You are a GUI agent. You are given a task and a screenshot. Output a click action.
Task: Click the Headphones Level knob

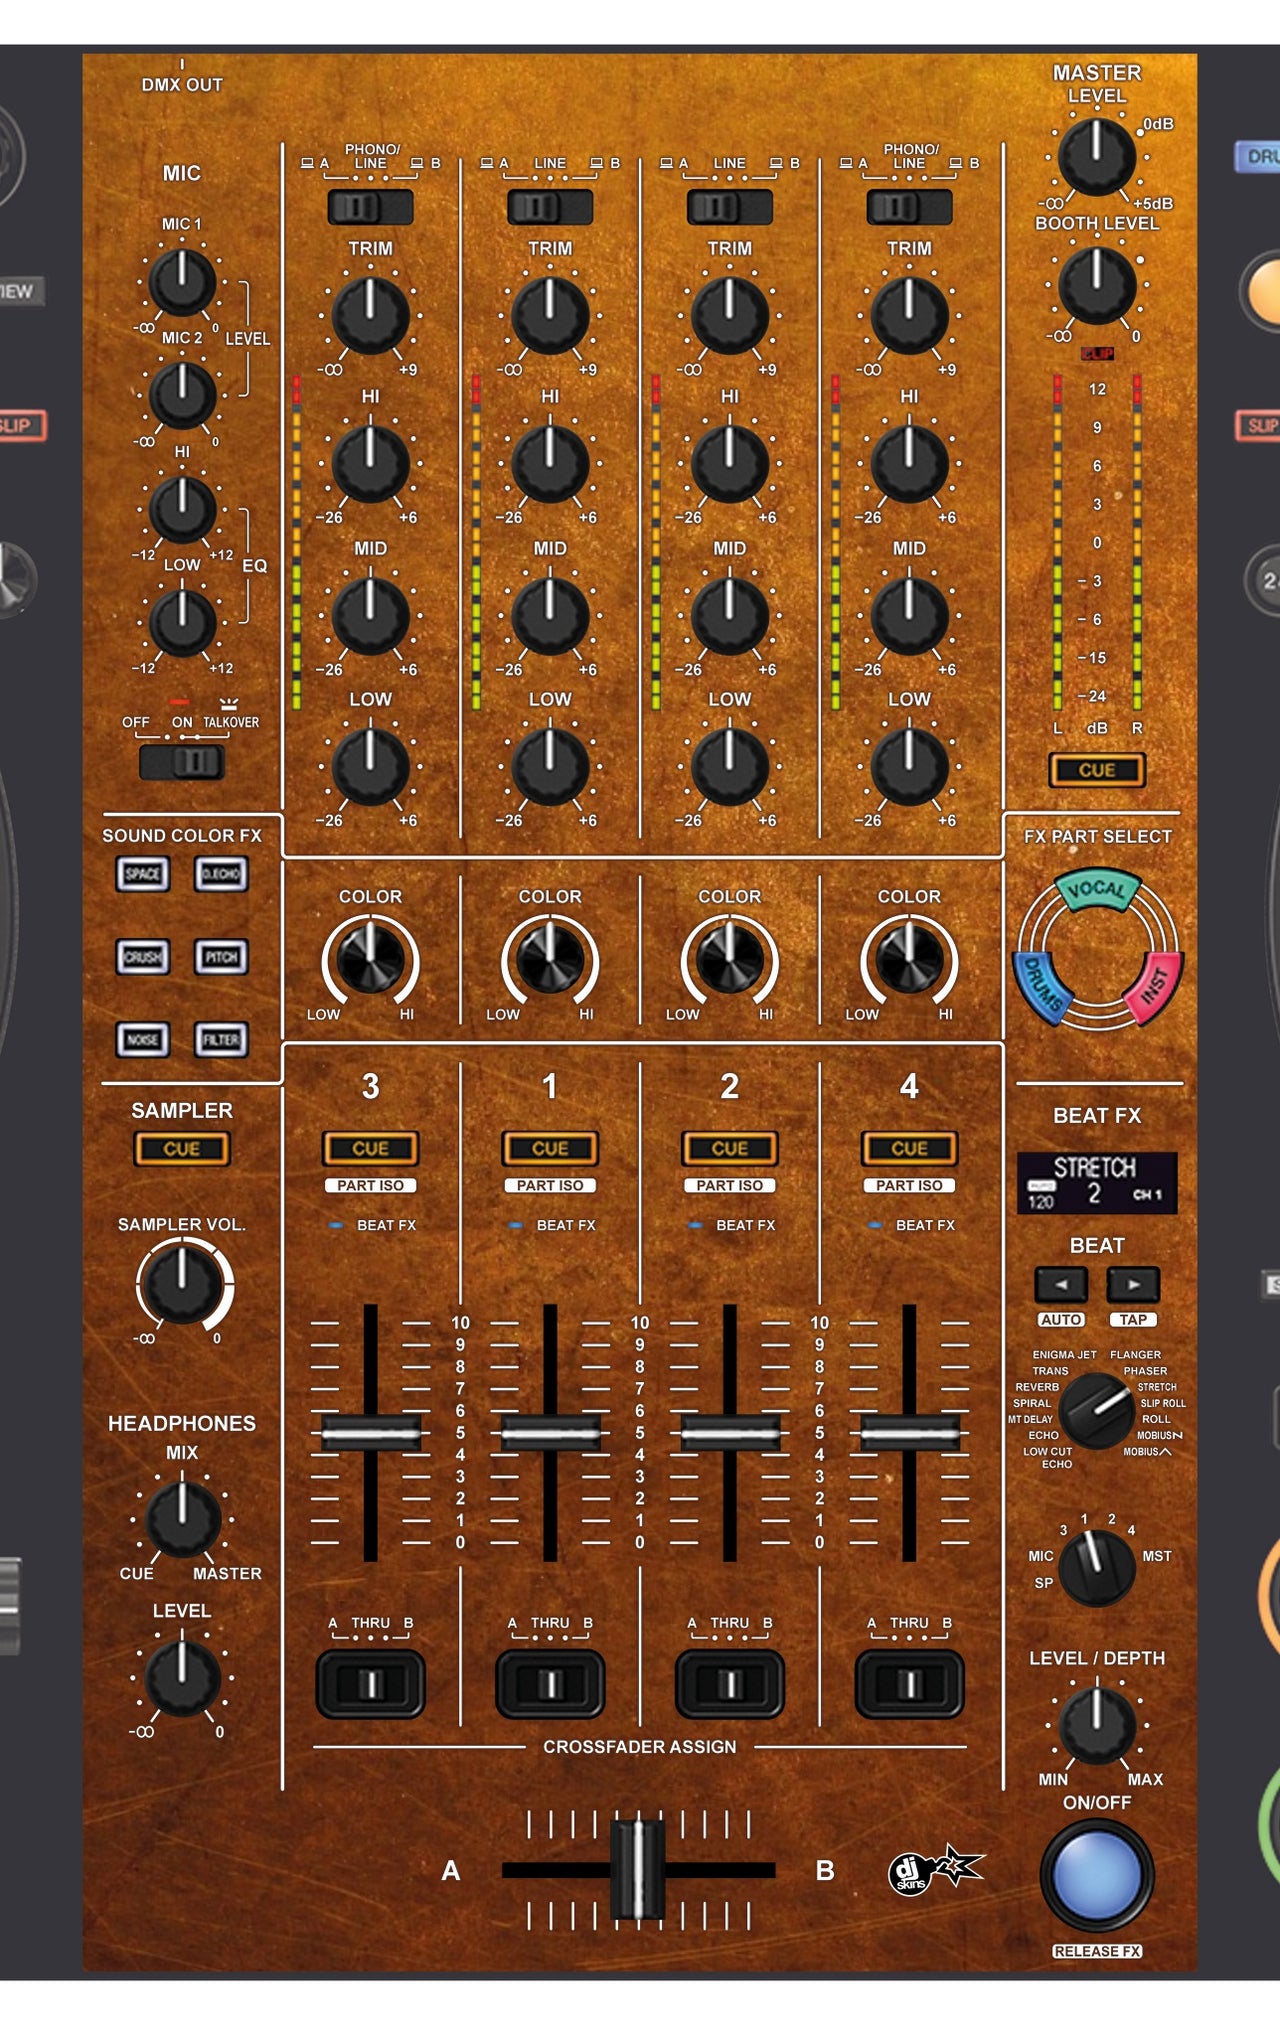coord(182,1678)
